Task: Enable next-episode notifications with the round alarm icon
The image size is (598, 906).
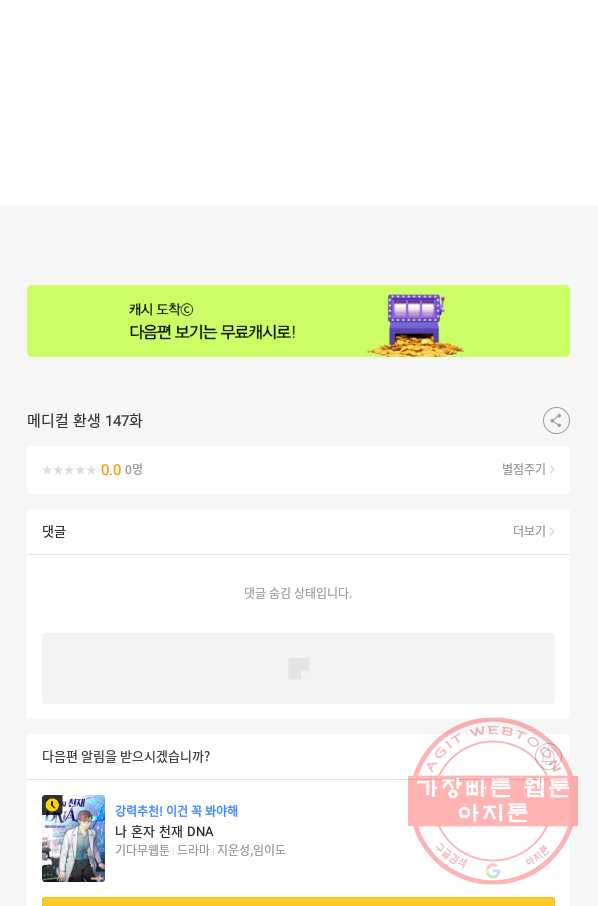Action: (547, 756)
